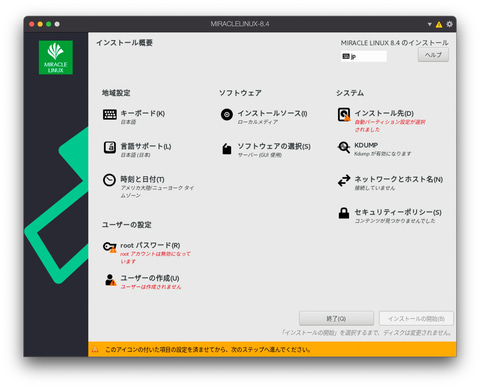Click Kdump が有効になります status text

pyautogui.click(x=383, y=154)
